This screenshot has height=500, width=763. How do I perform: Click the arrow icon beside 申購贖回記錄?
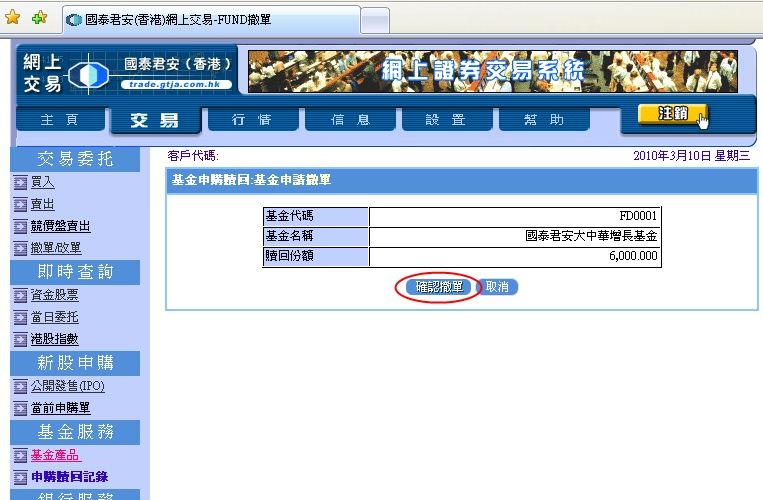[x=20, y=478]
